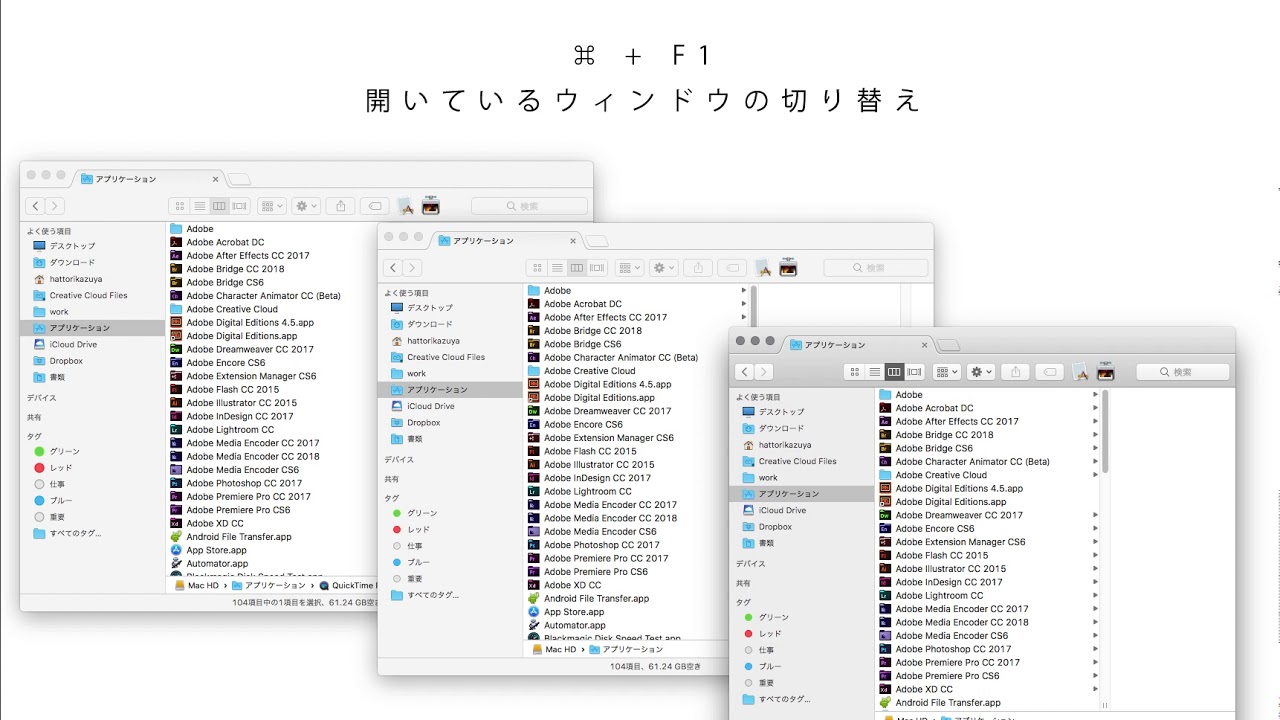The image size is (1280, 720).
Task: Click the Dreamweaver CC 2017 icon in rightmost window
Action: click(885, 515)
